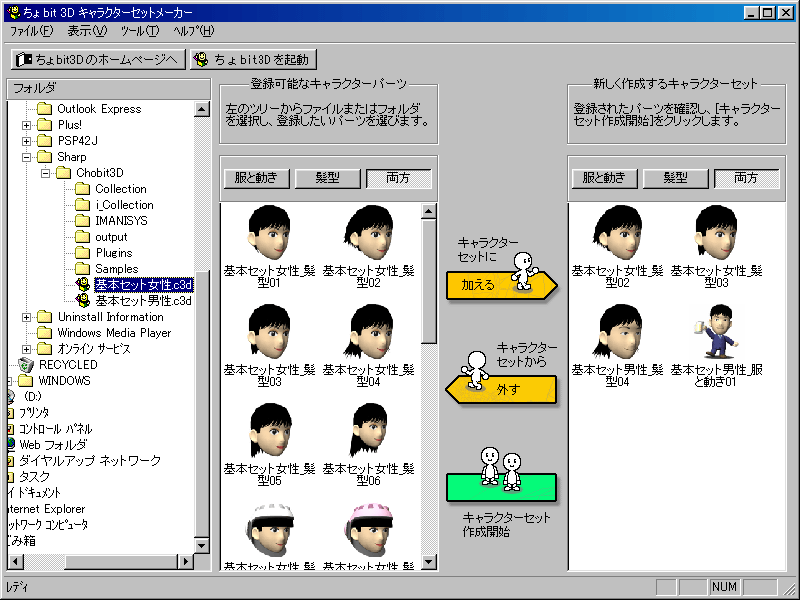Image resolution: width=800 pixels, height=600 pixels.
Task: Click the green キャラクターセット作成開始 icon
Action: (502, 487)
